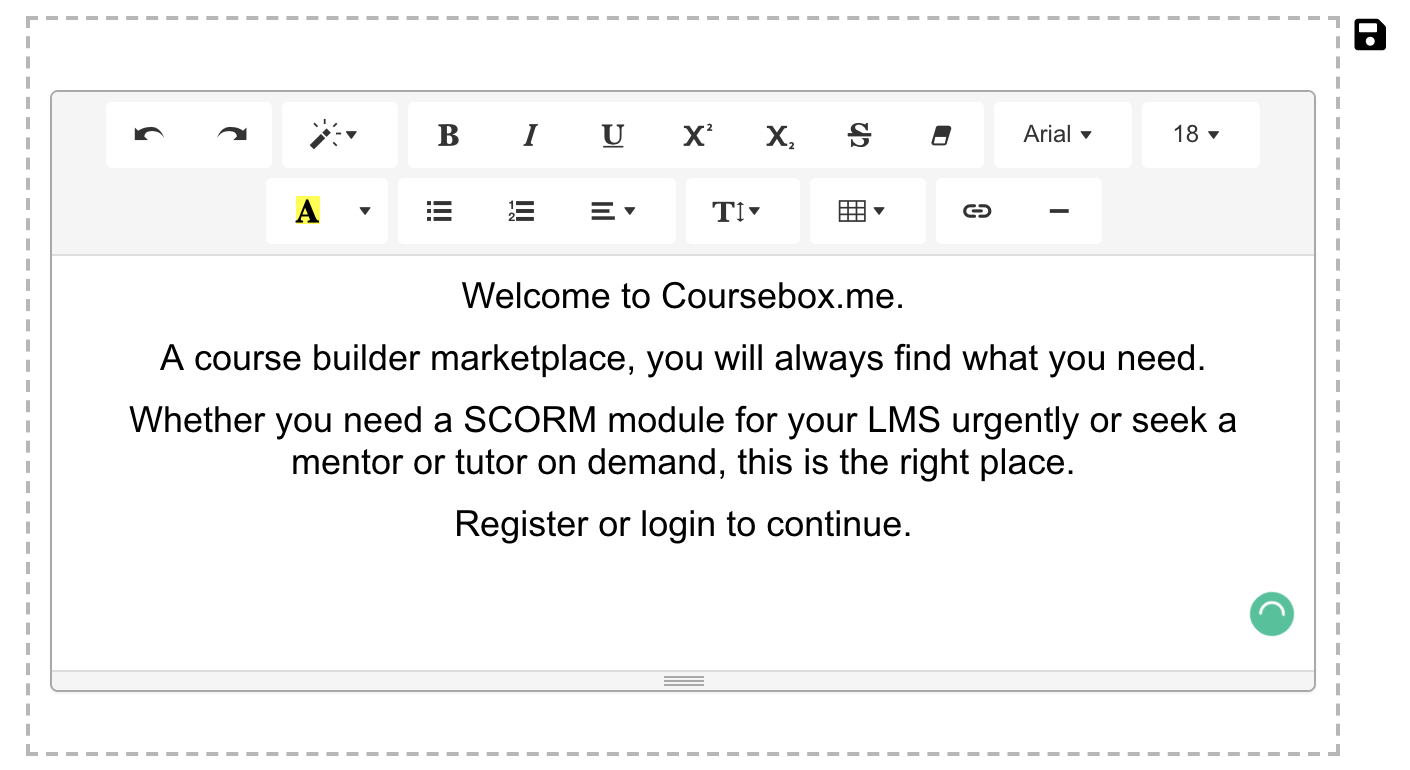Insert a hyperlink
Screen dimensions: 1410x770
[976, 210]
